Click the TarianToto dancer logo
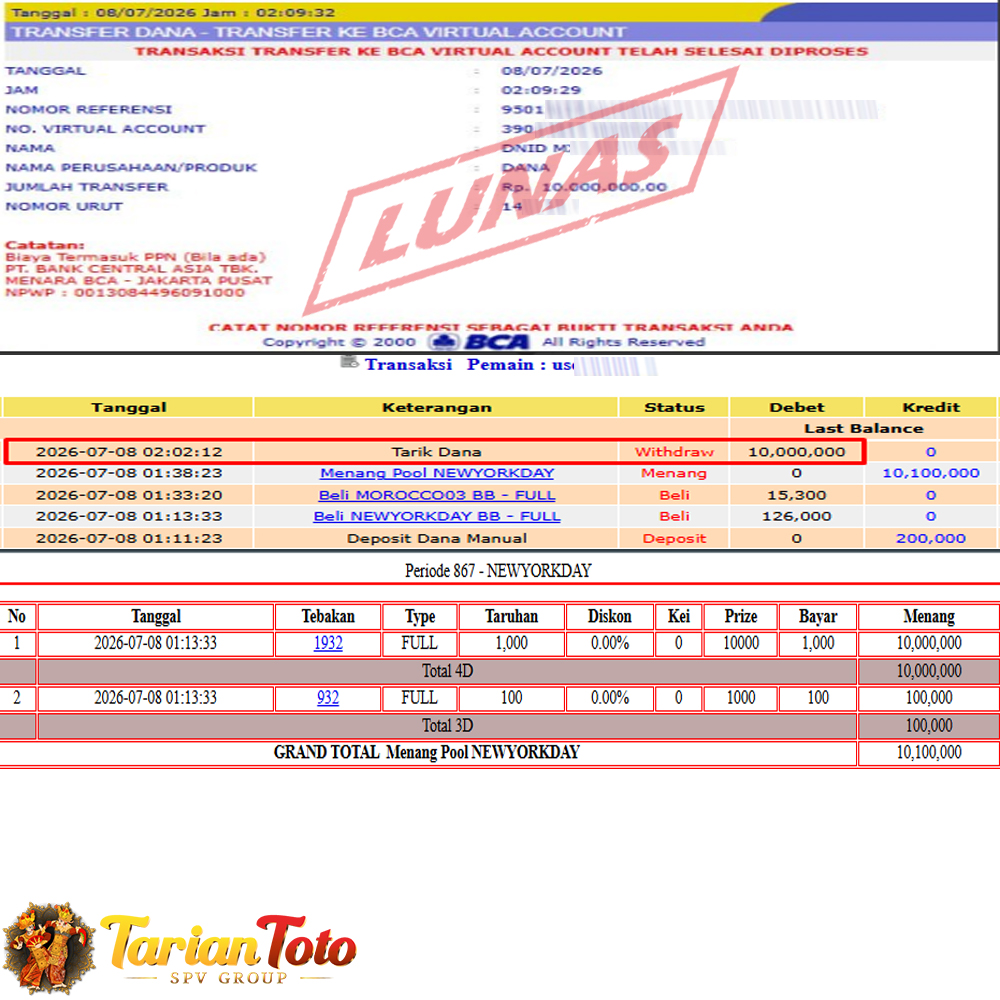 tap(50, 948)
